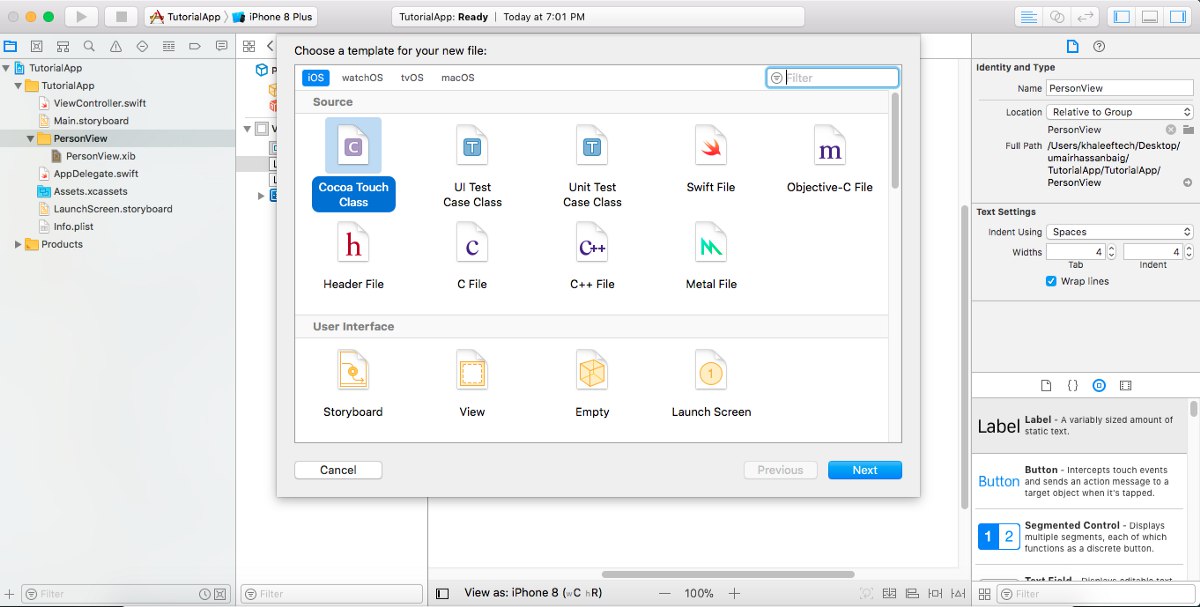Switch to Assistant editor

click(x=1056, y=17)
